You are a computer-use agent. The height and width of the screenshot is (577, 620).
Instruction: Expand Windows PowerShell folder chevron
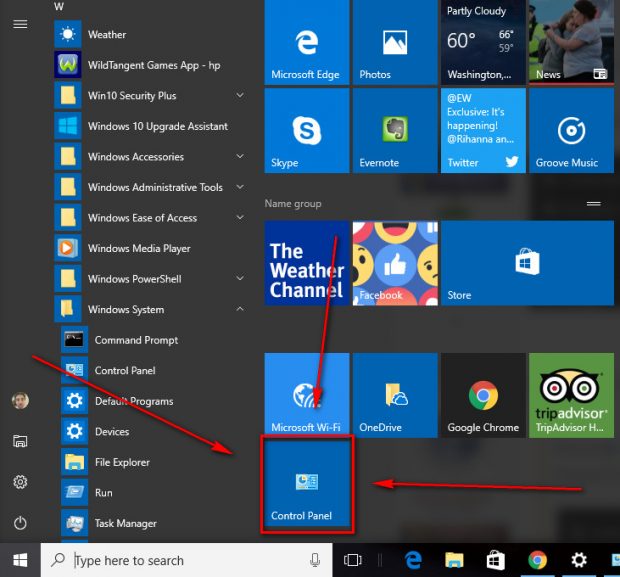coord(240,278)
